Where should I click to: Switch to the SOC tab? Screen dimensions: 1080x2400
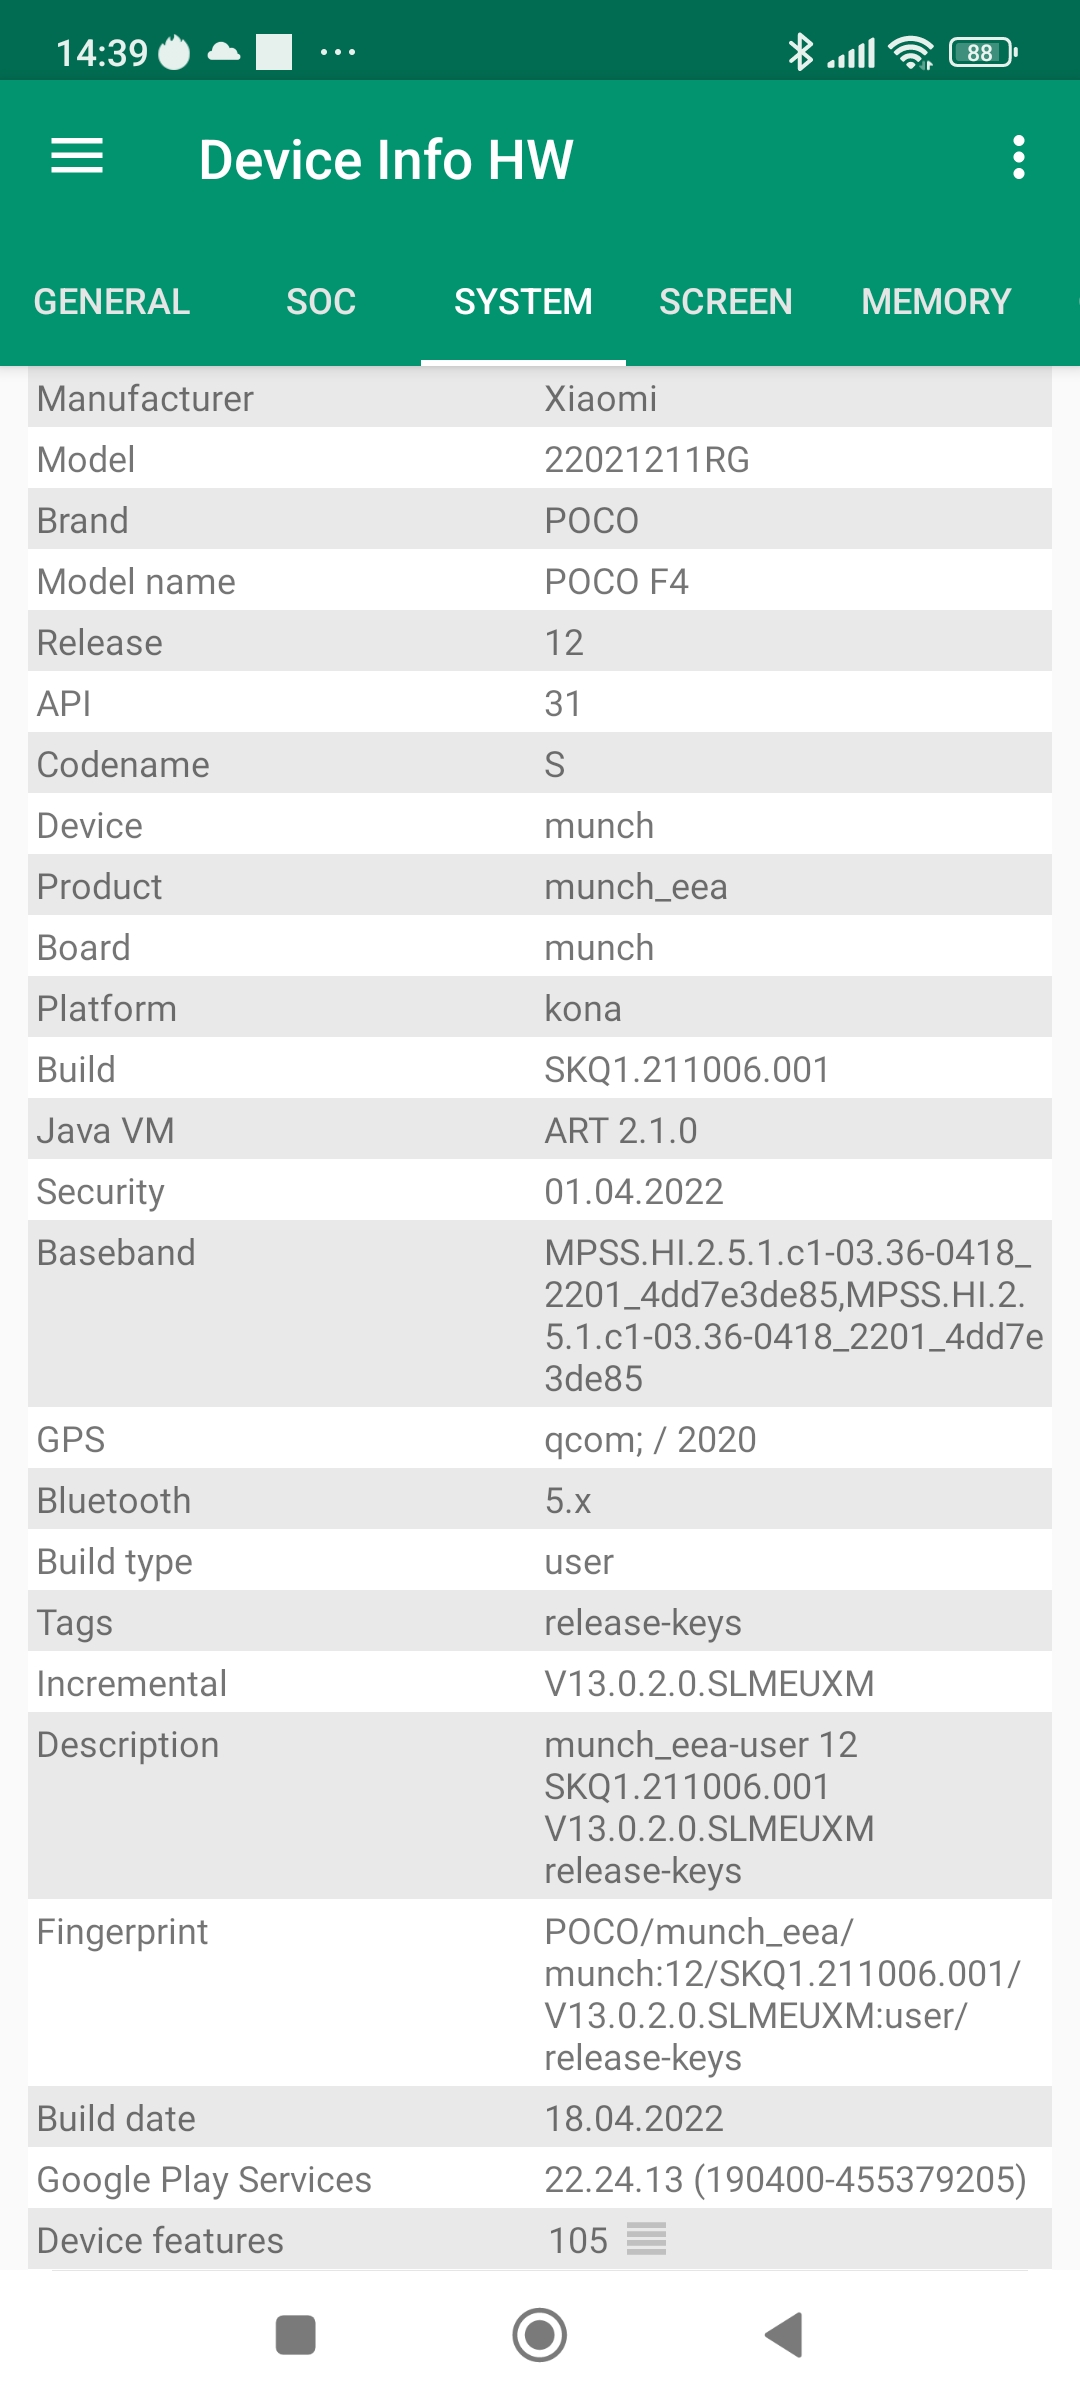pos(321,302)
